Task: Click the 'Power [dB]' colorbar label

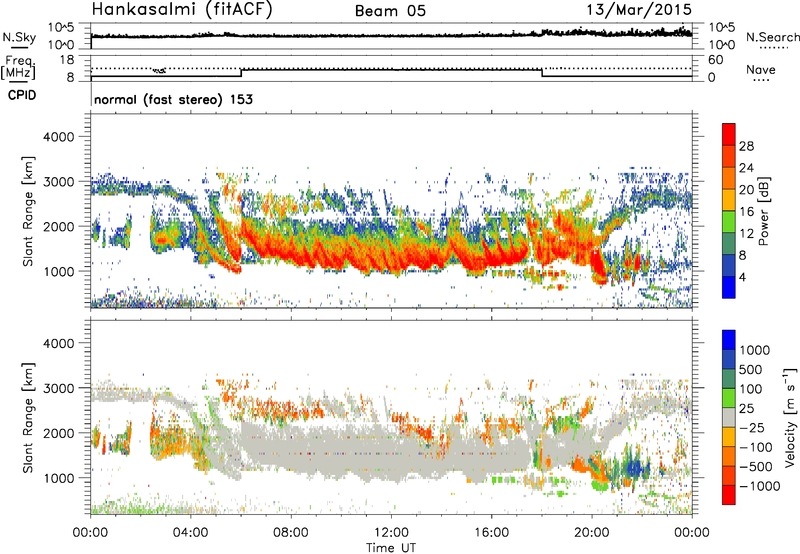Action: (763, 211)
